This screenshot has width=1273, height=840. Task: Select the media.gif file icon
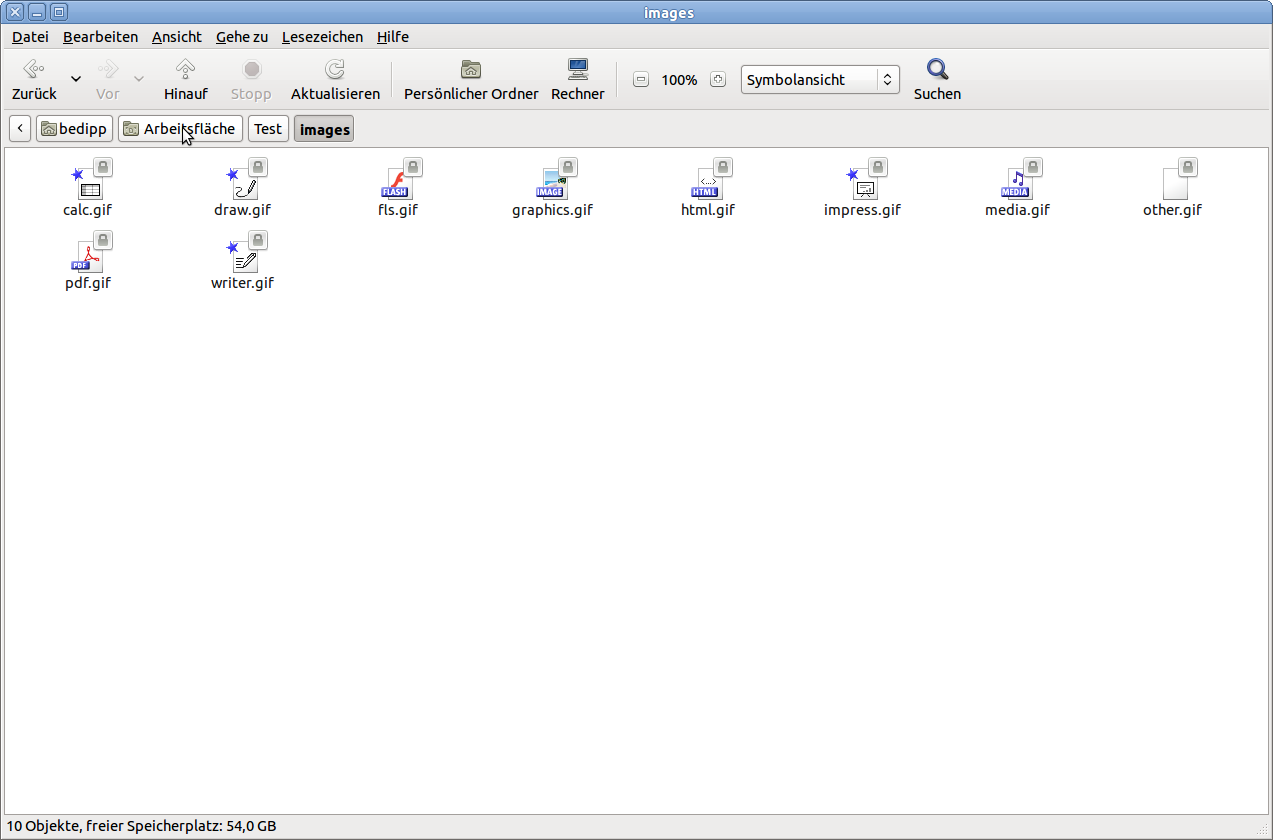1017,182
